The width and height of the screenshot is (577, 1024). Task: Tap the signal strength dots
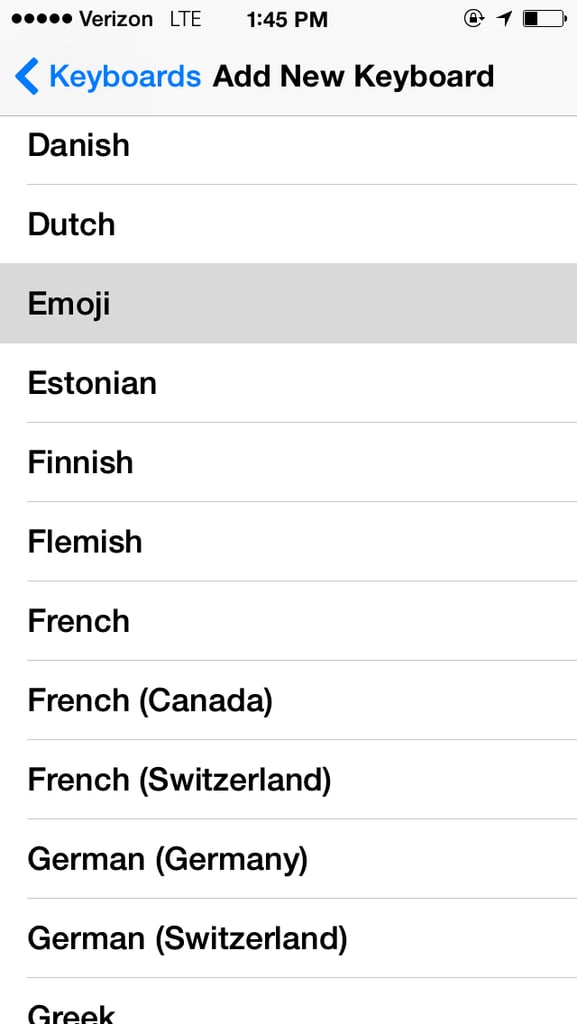point(41,19)
